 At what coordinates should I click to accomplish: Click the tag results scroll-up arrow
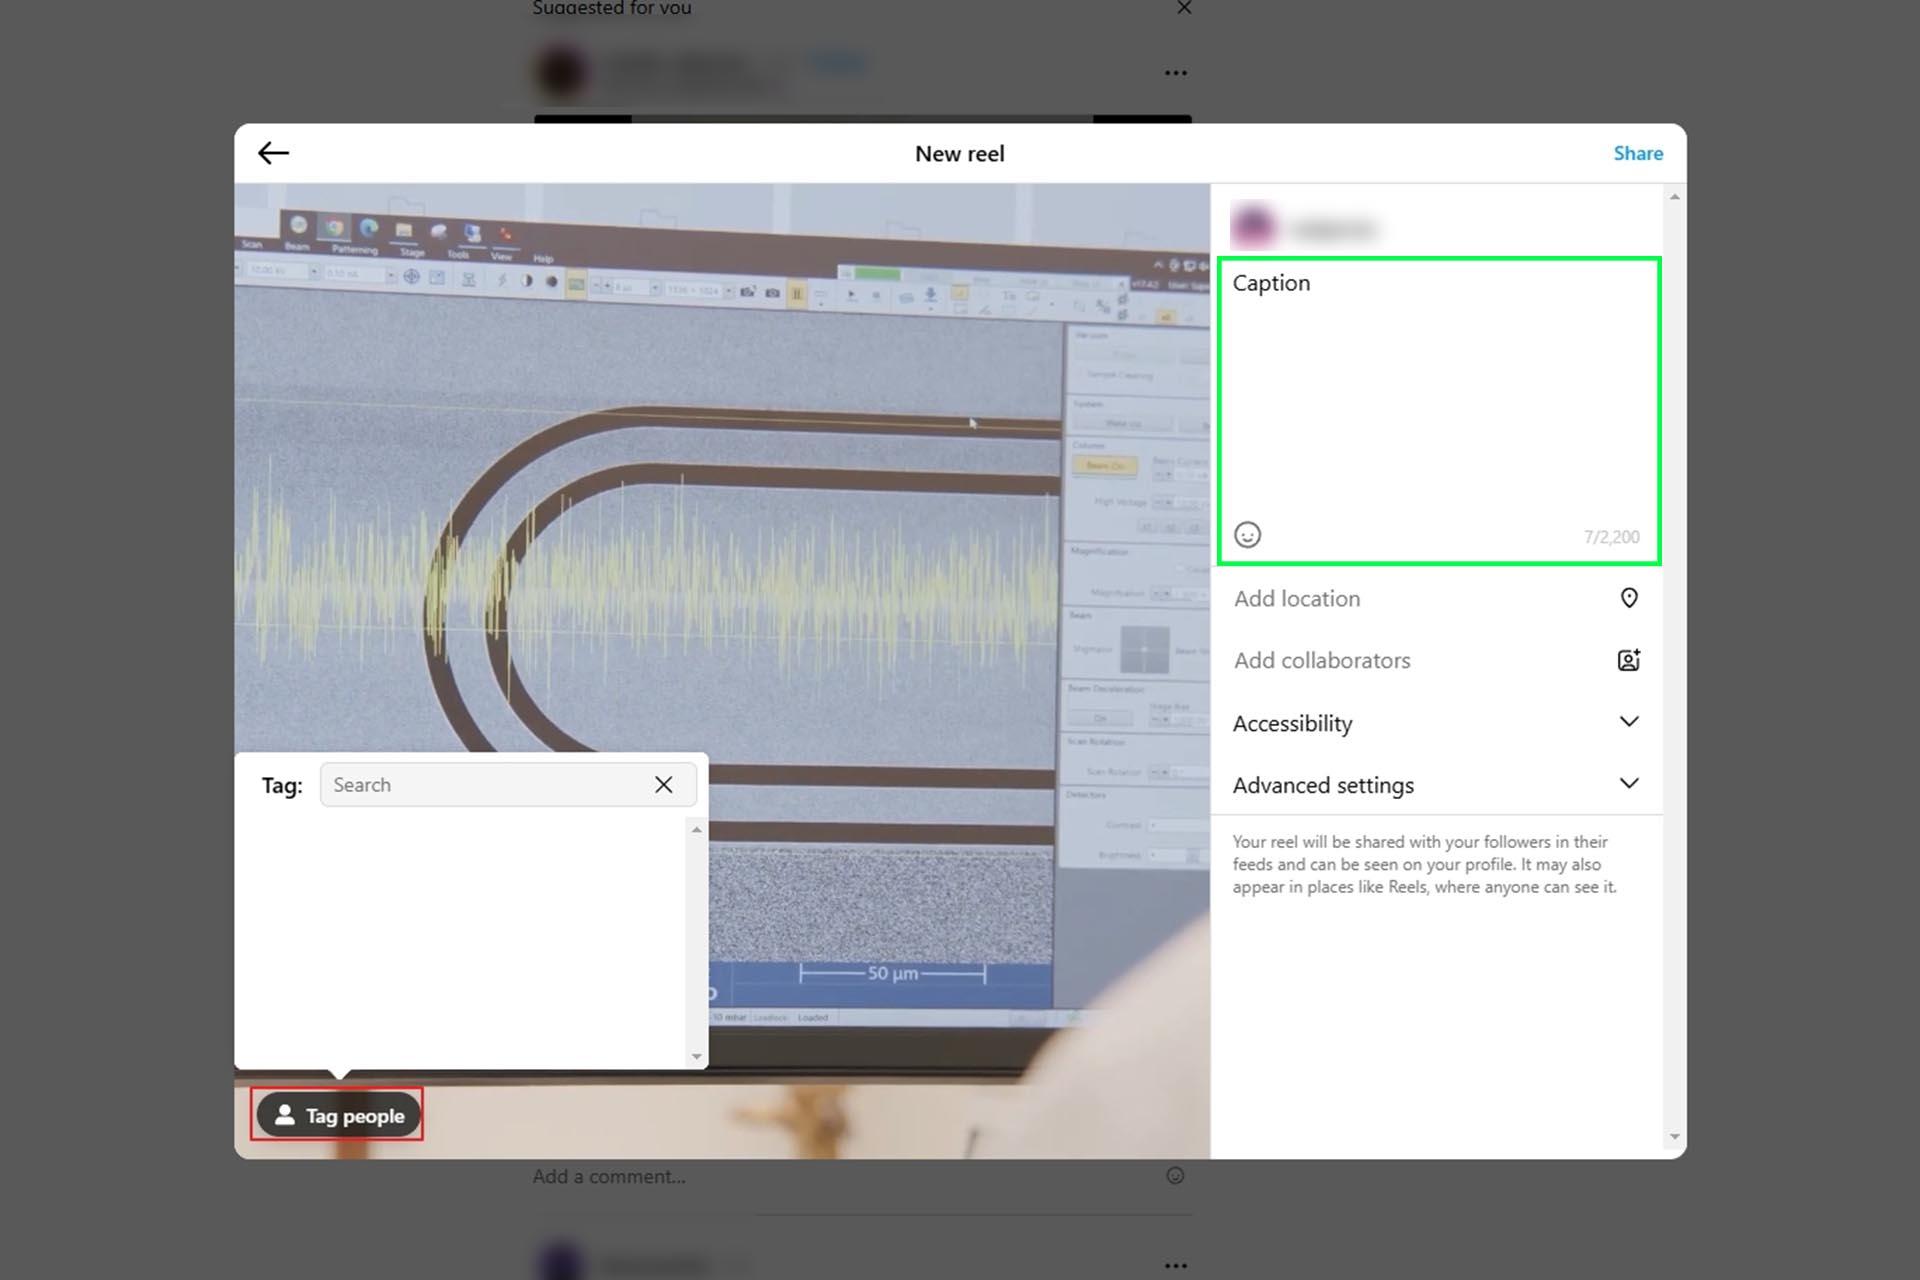[697, 830]
